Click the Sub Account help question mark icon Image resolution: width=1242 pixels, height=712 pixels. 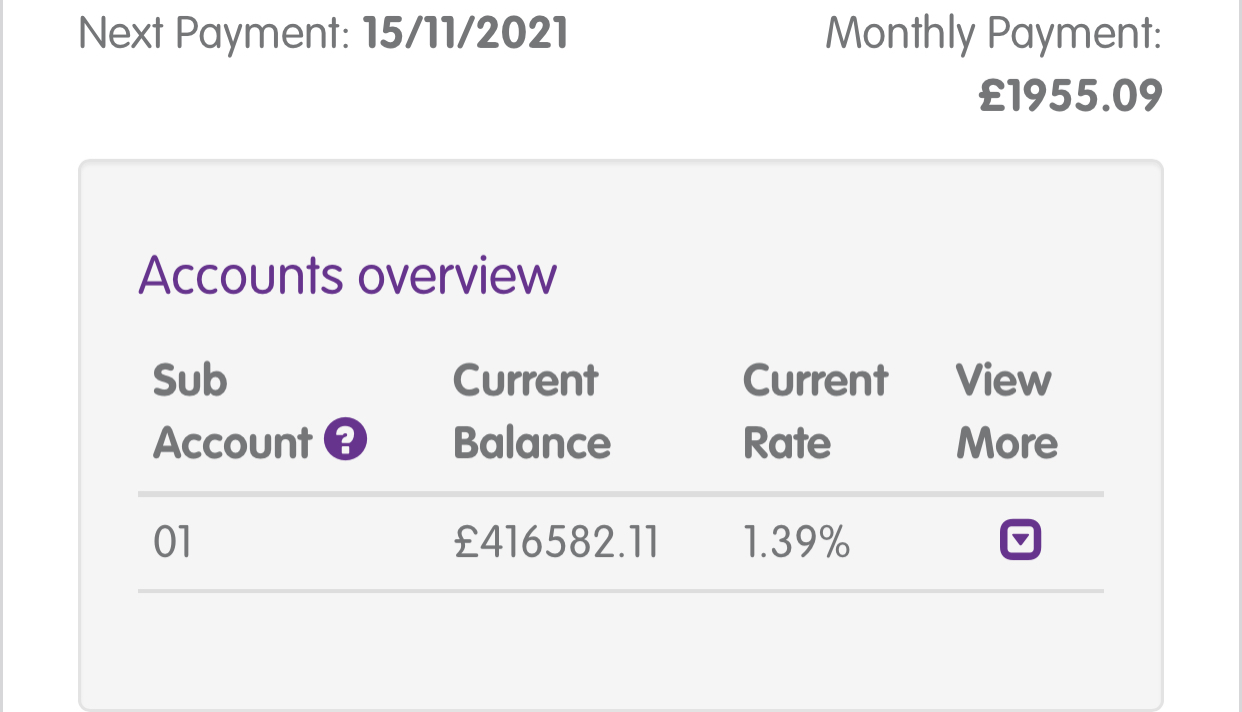(x=346, y=440)
